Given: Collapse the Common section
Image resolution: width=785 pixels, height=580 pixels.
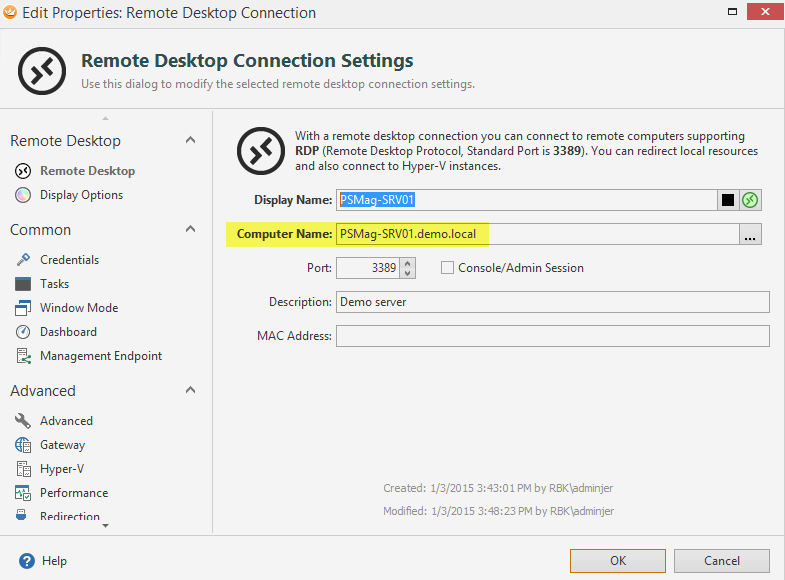Looking at the screenshot, I should (x=191, y=230).
